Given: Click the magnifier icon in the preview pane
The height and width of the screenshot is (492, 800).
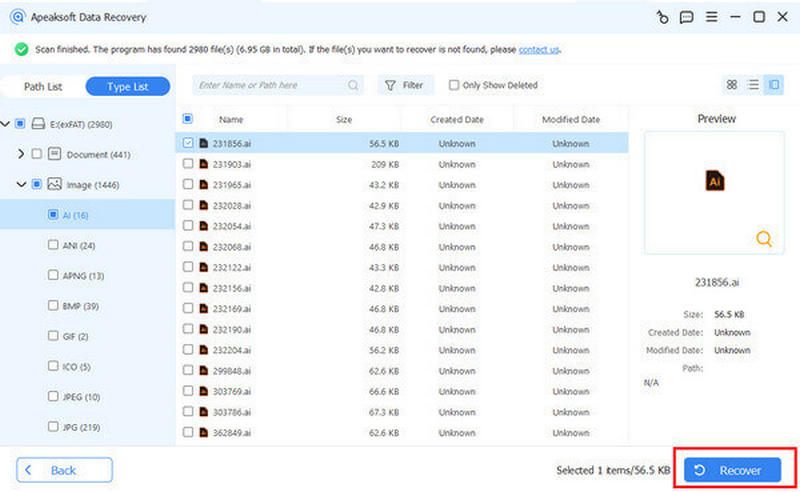Looking at the screenshot, I should (764, 239).
